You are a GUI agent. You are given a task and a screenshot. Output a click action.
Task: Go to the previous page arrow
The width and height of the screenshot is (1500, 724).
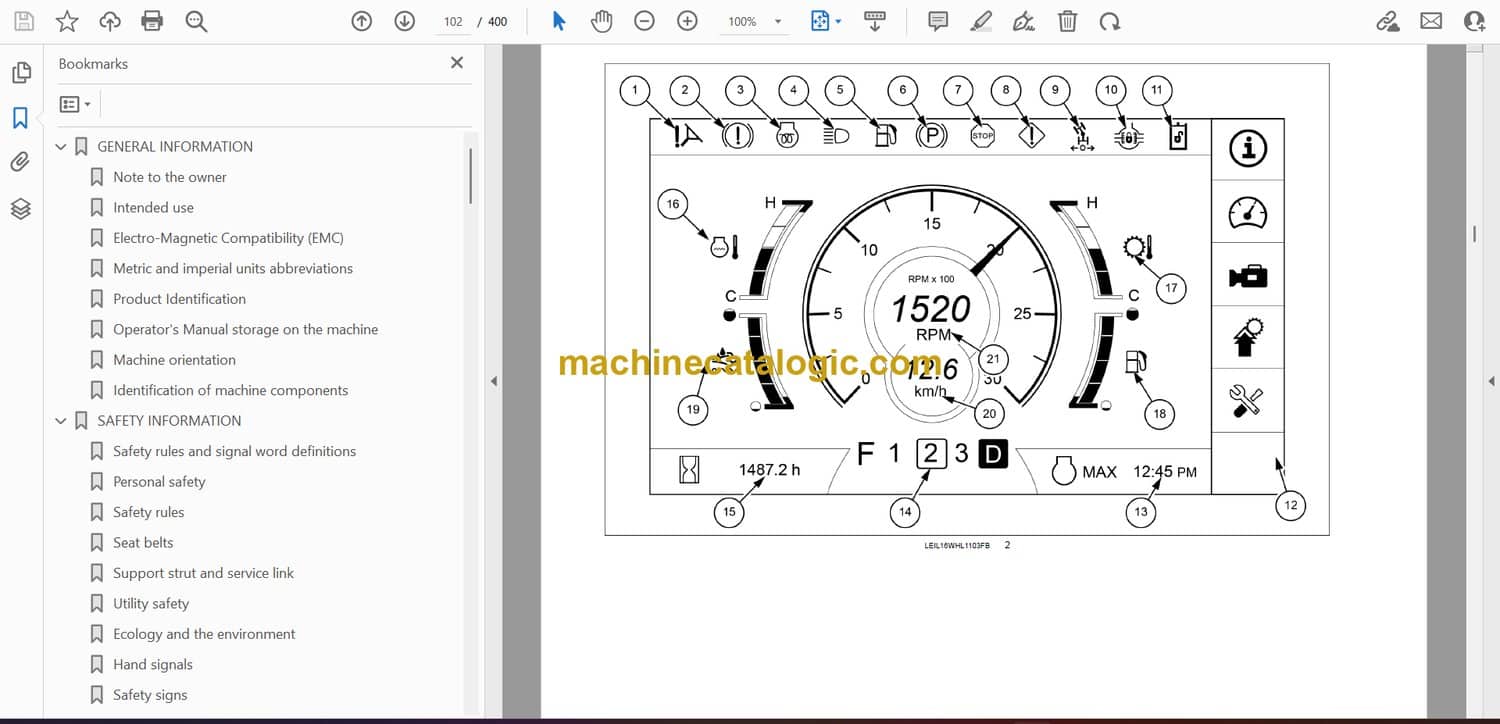point(362,21)
